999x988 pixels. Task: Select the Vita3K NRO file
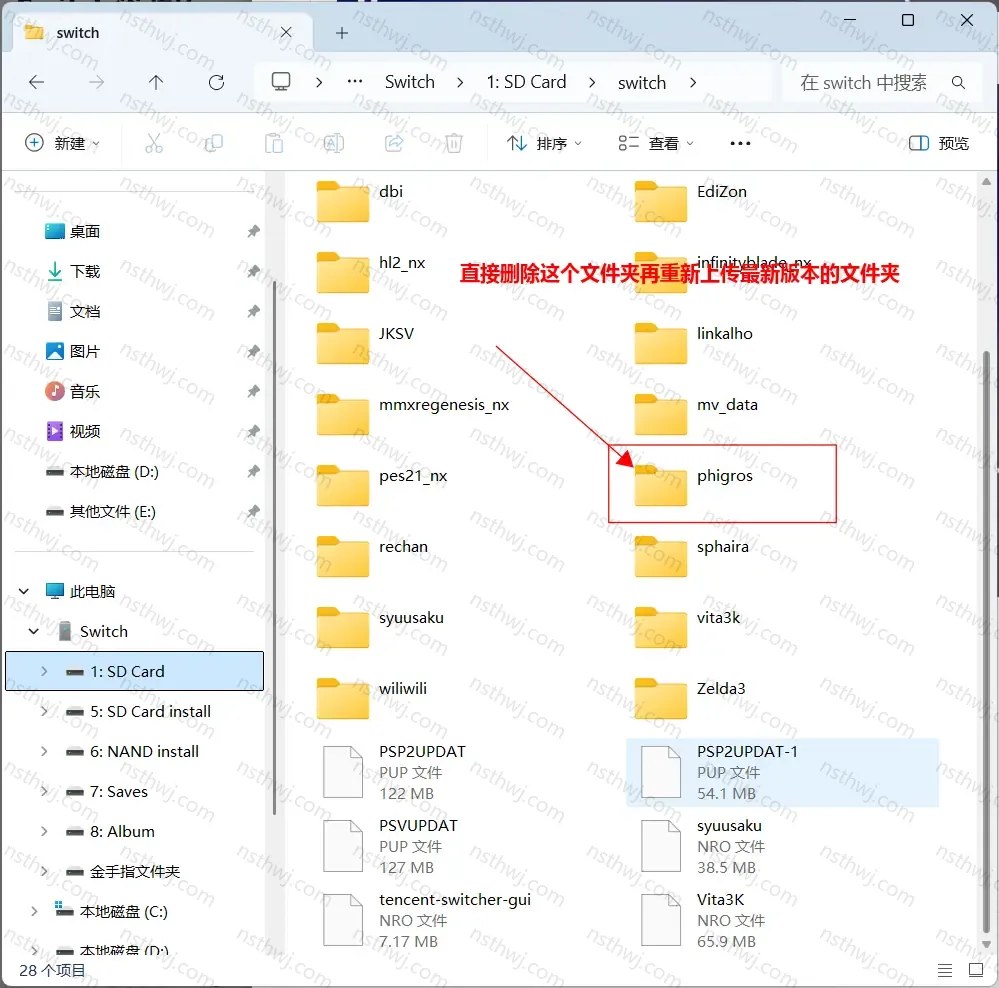point(702,920)
